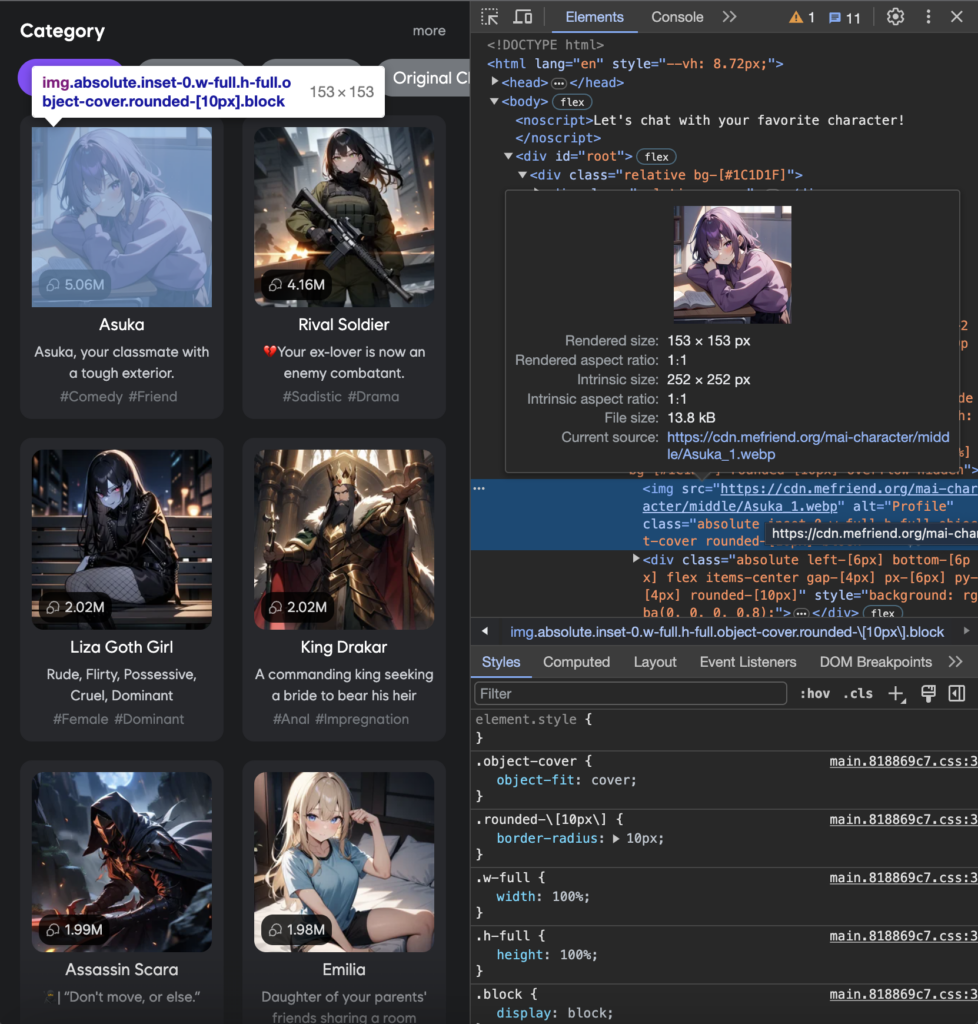The height and width of the screenshot is (1024, 978).
Task: Click the 'more' link beside Category
Action: (x=429, y=31)
